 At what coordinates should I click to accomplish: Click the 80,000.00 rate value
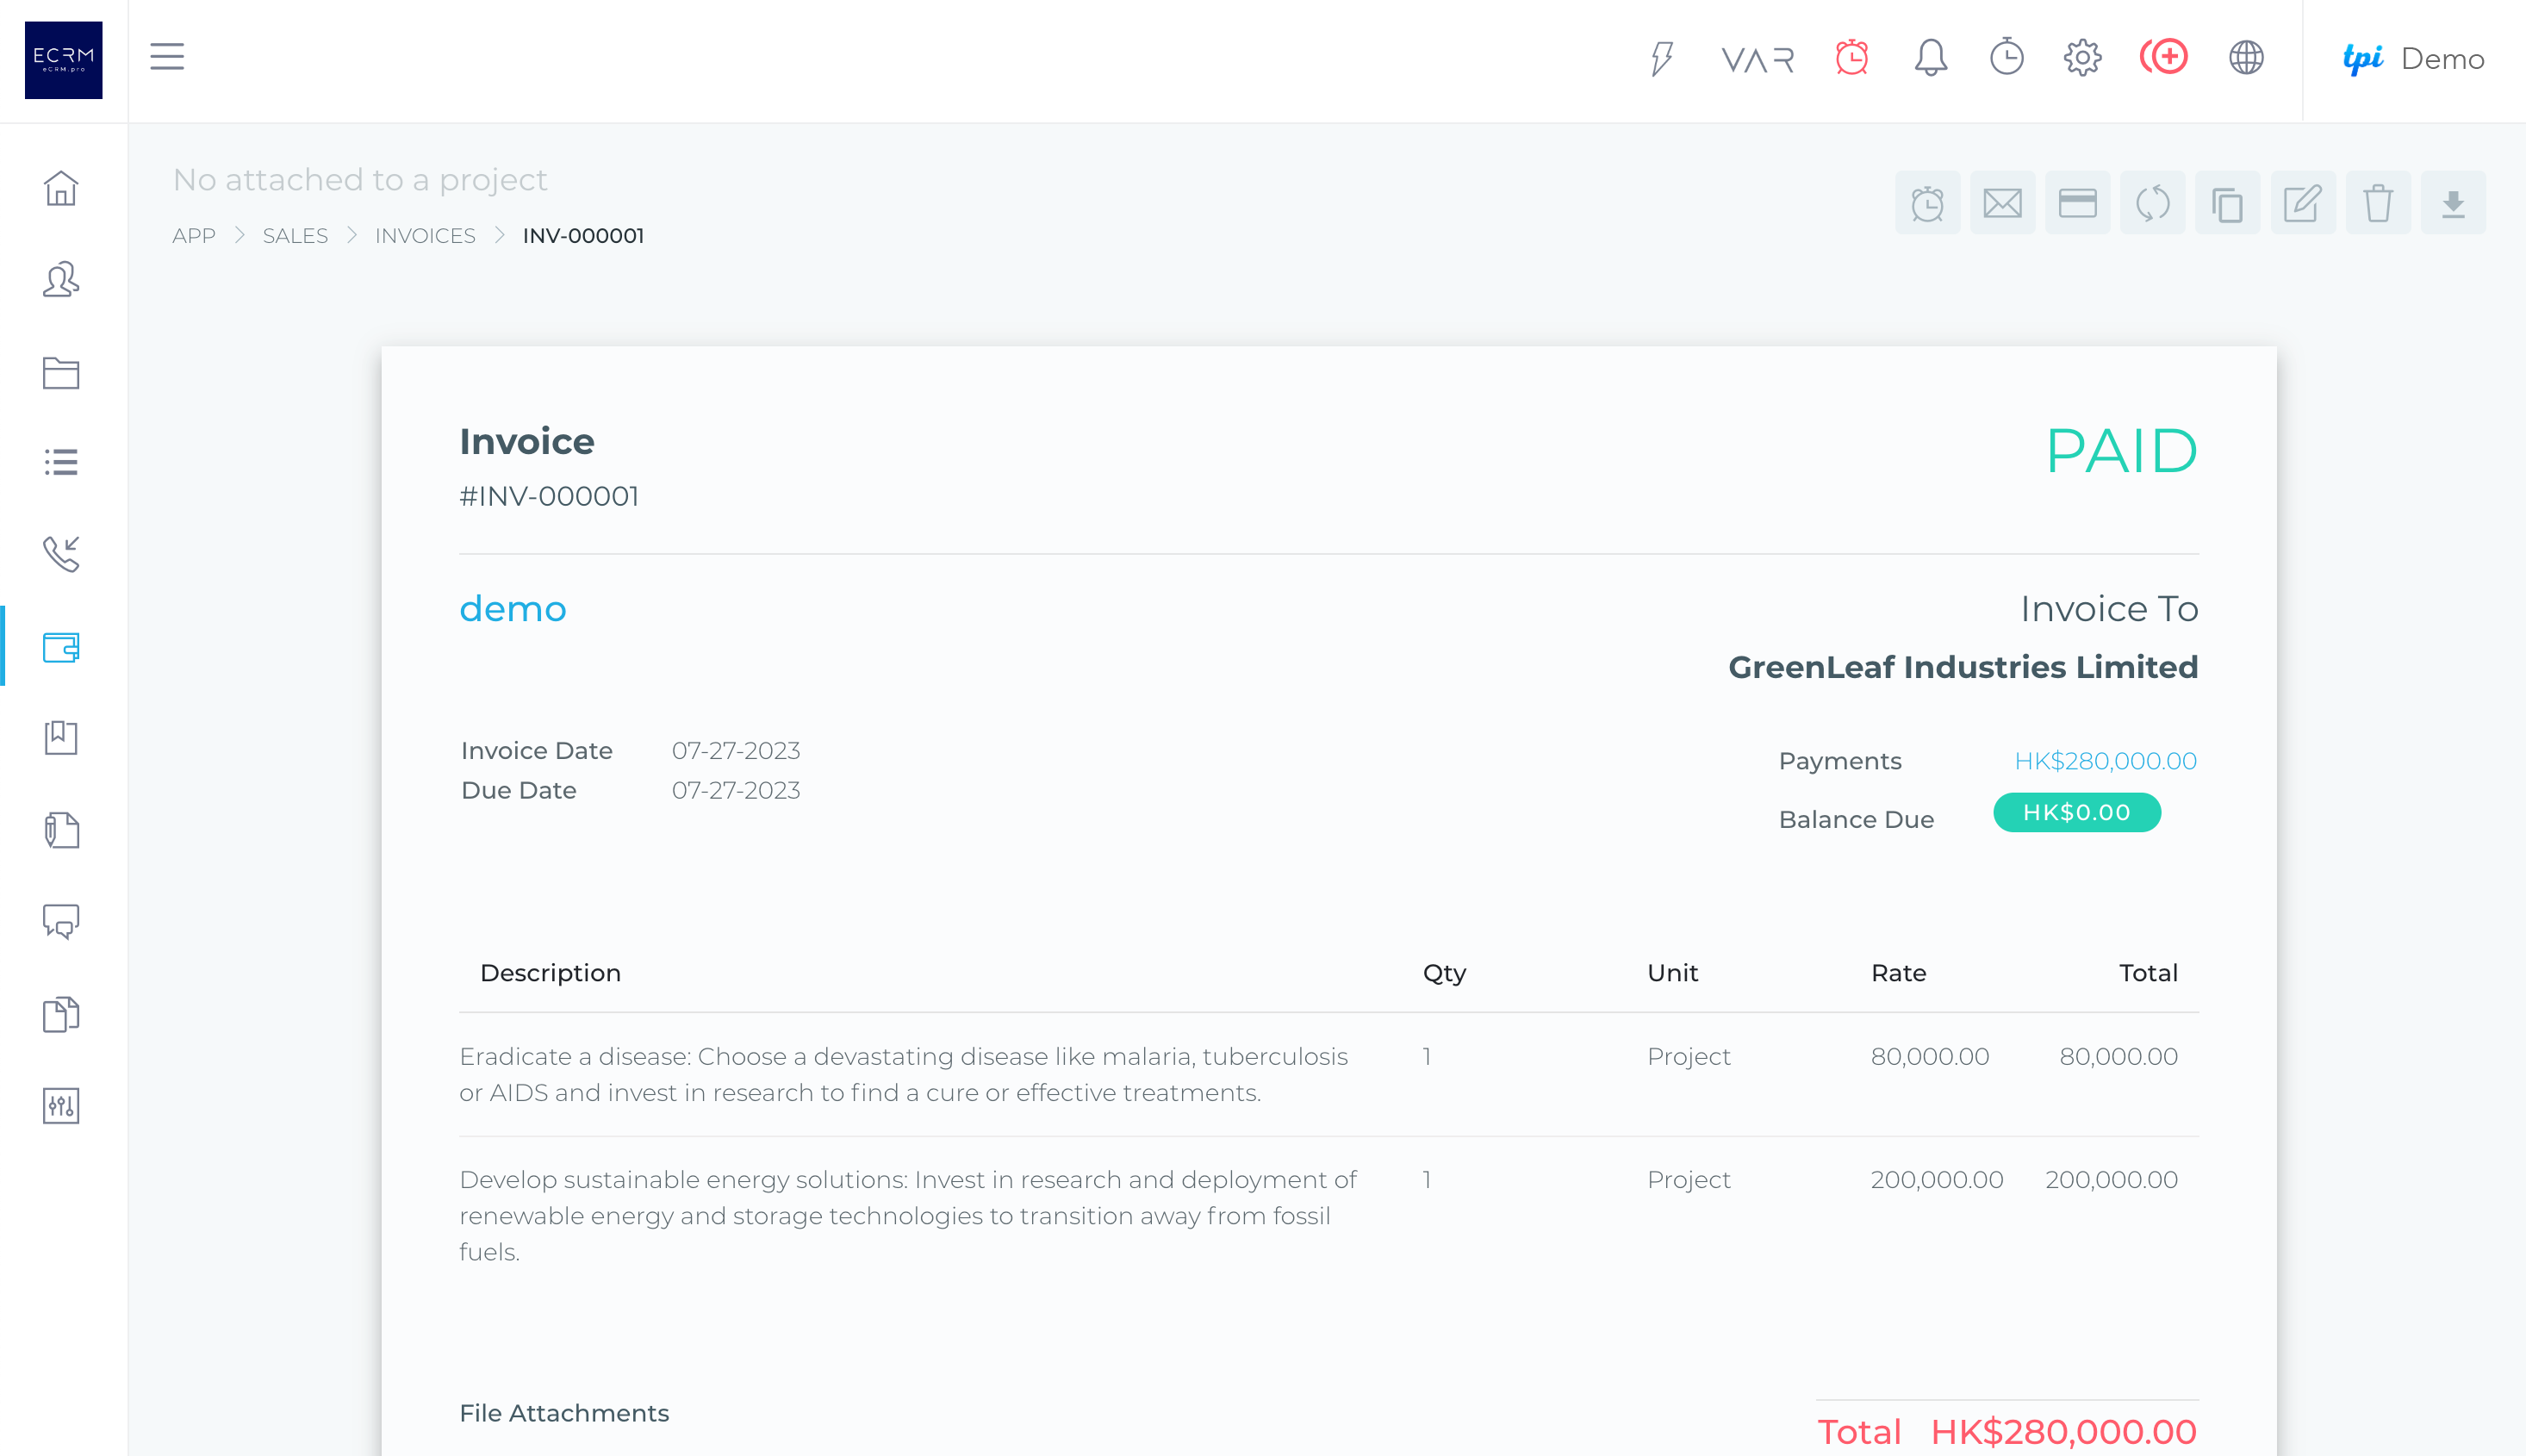pos(1929,1057)
